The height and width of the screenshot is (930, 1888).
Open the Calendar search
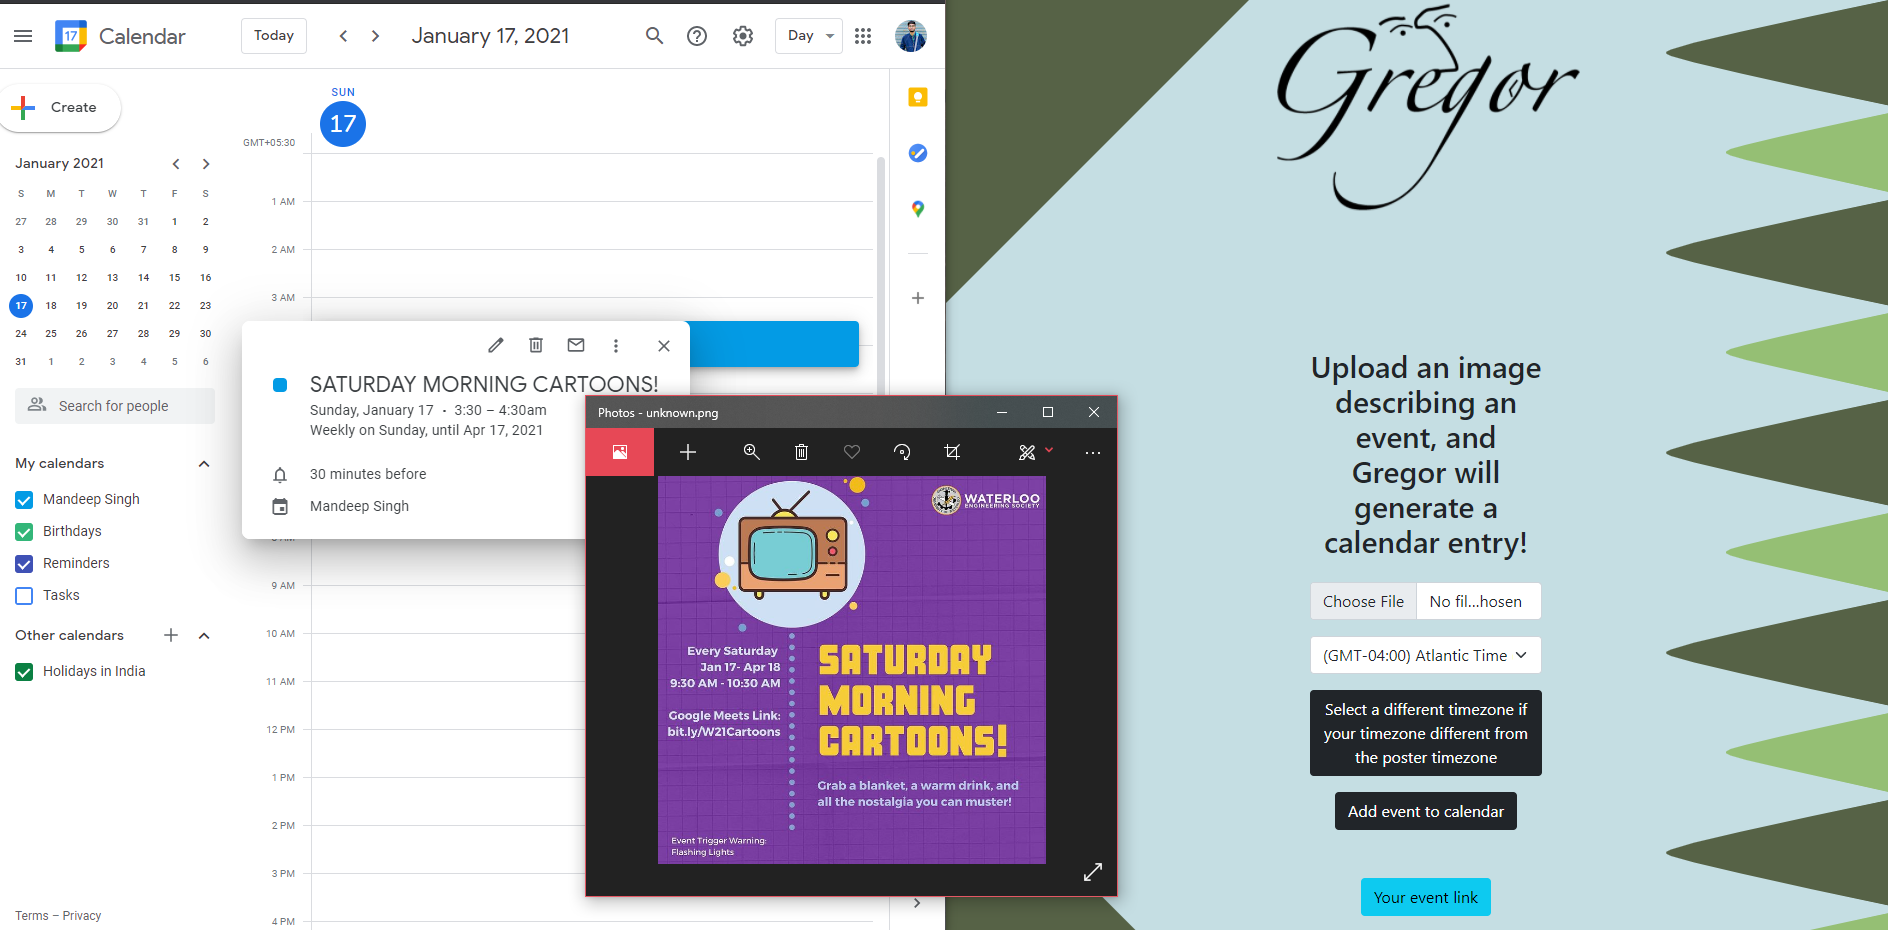click(x=654, y=36)
